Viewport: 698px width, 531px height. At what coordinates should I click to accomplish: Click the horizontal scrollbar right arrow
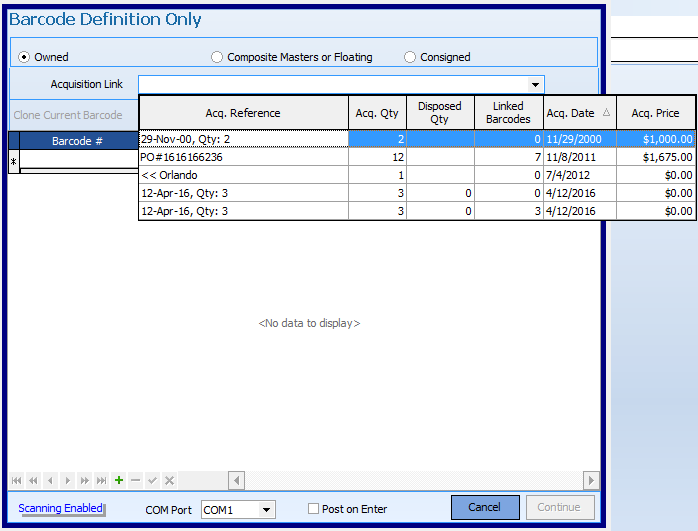pyautogui.click(x=591, y=481)
